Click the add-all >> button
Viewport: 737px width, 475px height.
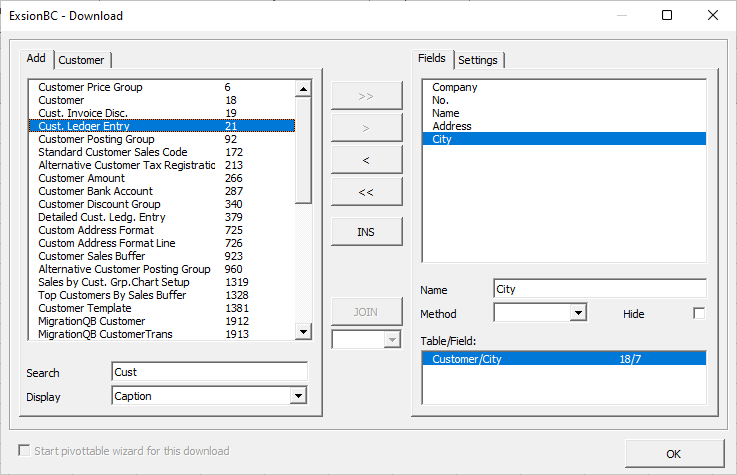pos(367,96)
